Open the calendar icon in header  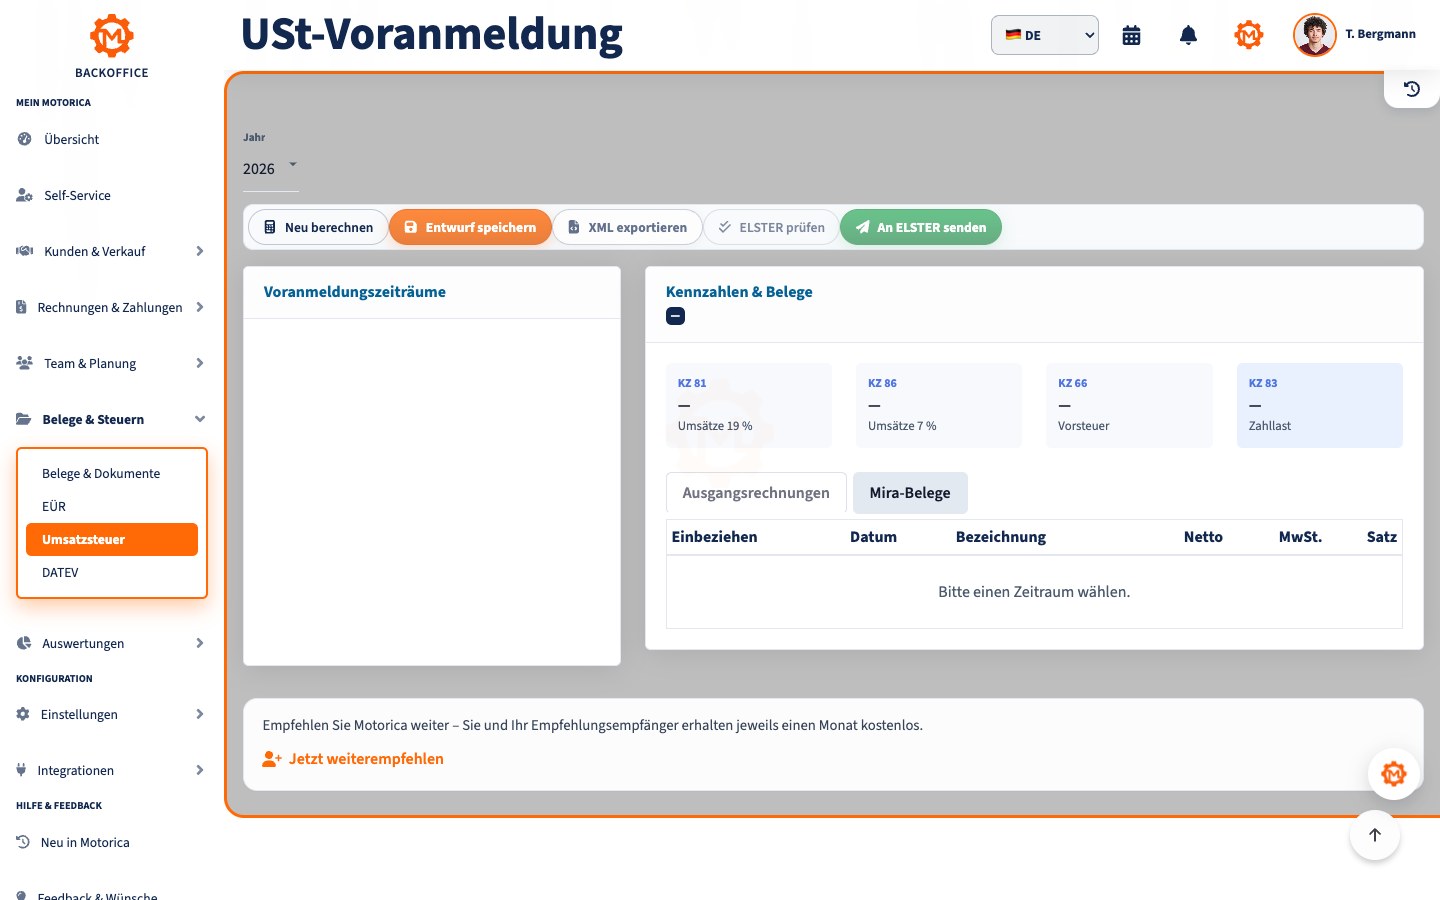(x=1131, y=35)
